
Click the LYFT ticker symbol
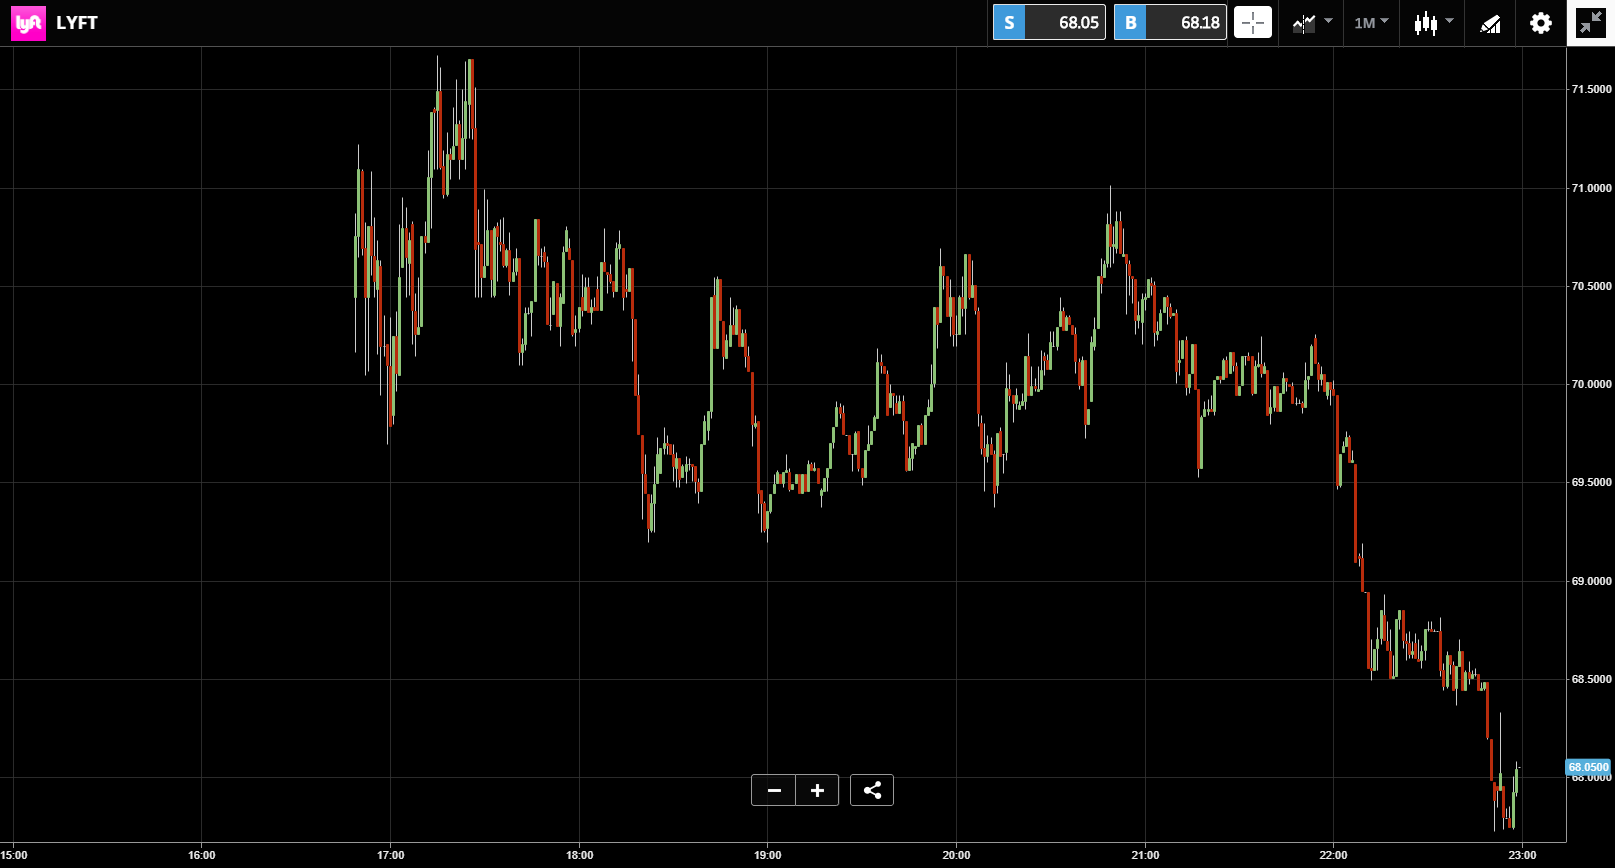click(x=77, y=23)
